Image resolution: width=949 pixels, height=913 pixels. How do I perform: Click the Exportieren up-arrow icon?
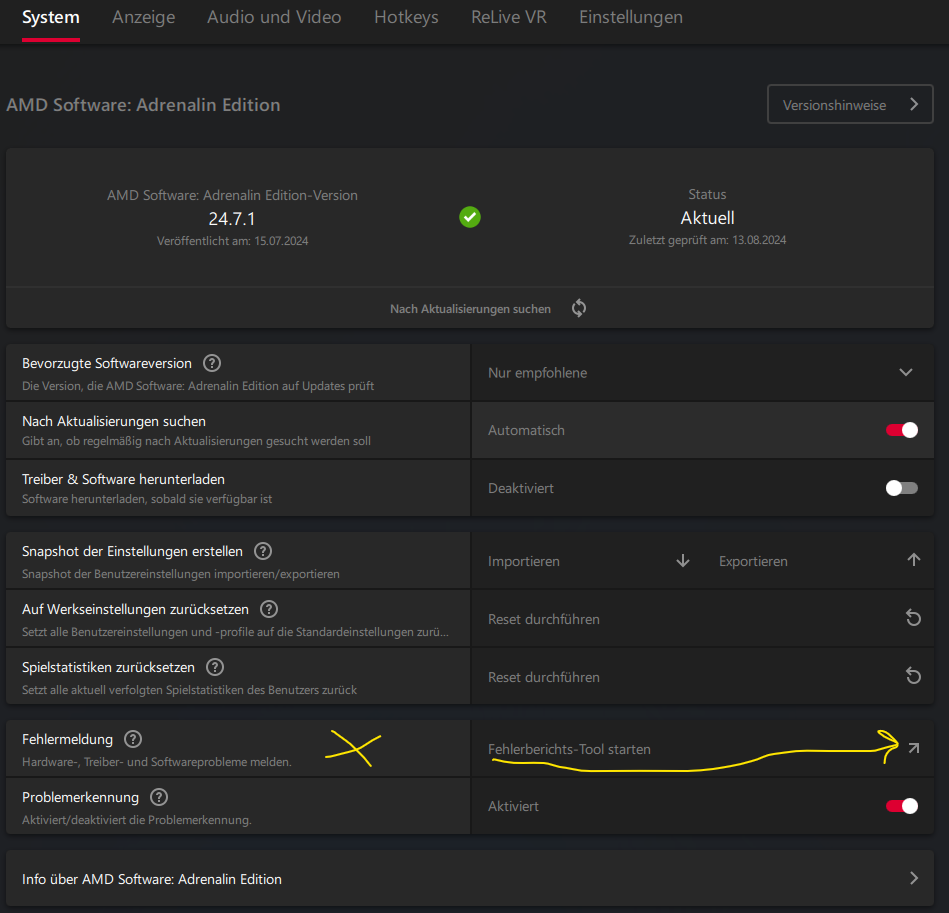pyautogui.click(x=914, y=560)
